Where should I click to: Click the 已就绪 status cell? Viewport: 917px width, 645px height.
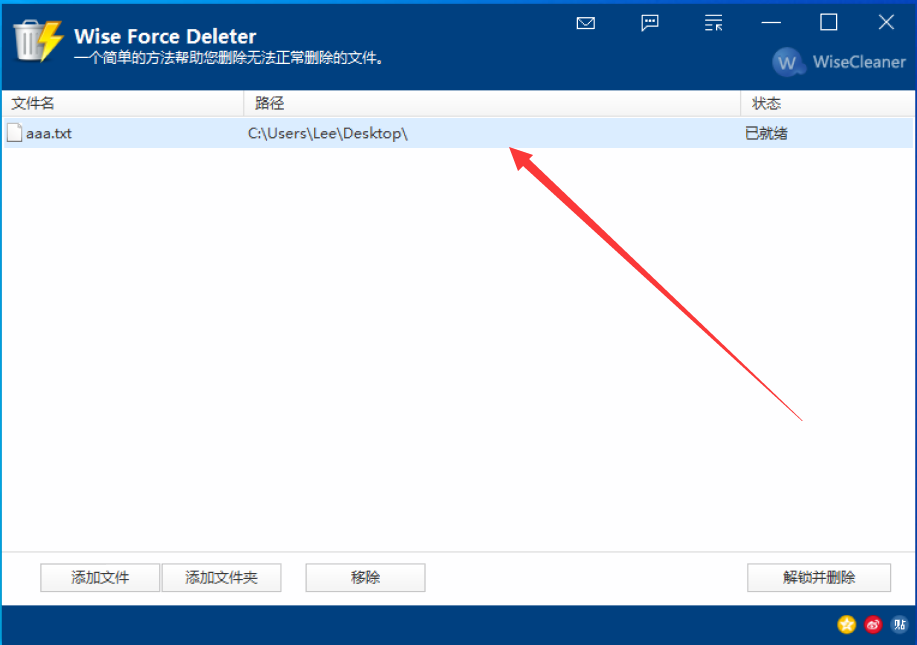click(766, 133)
